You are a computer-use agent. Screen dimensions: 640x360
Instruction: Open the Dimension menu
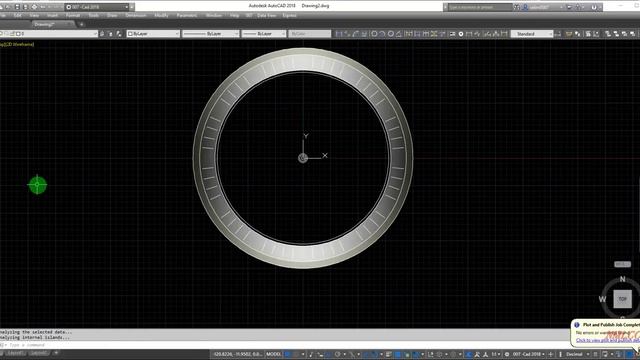pos(136,16)
